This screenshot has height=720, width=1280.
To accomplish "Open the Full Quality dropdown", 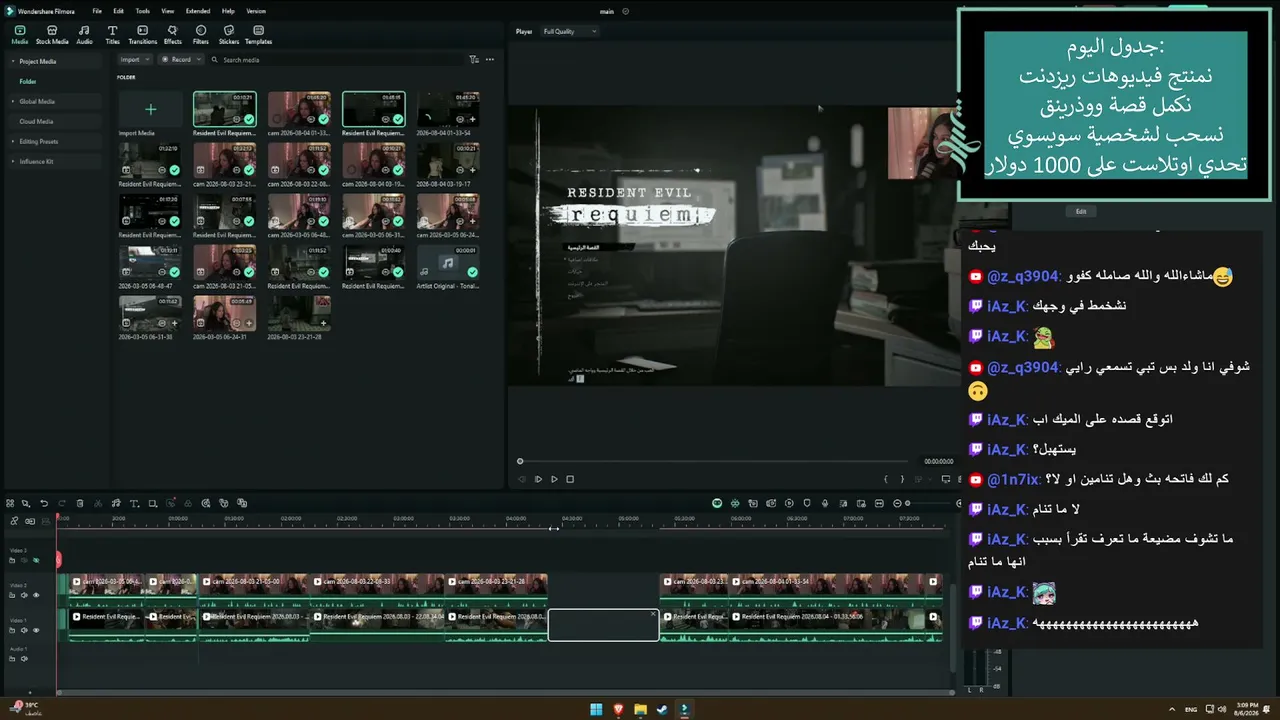I will (x=569, y=32).
